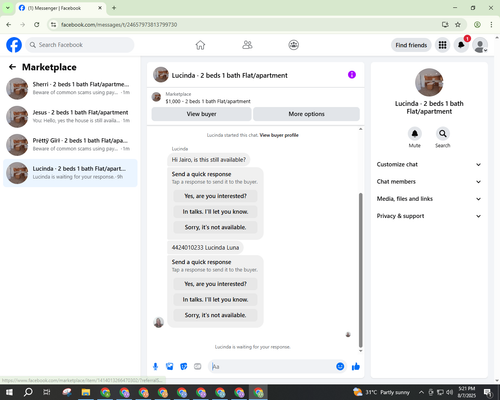This screenshot has height=400, width=500.
Task: Click the View buyer button
Action: point(201,114)
